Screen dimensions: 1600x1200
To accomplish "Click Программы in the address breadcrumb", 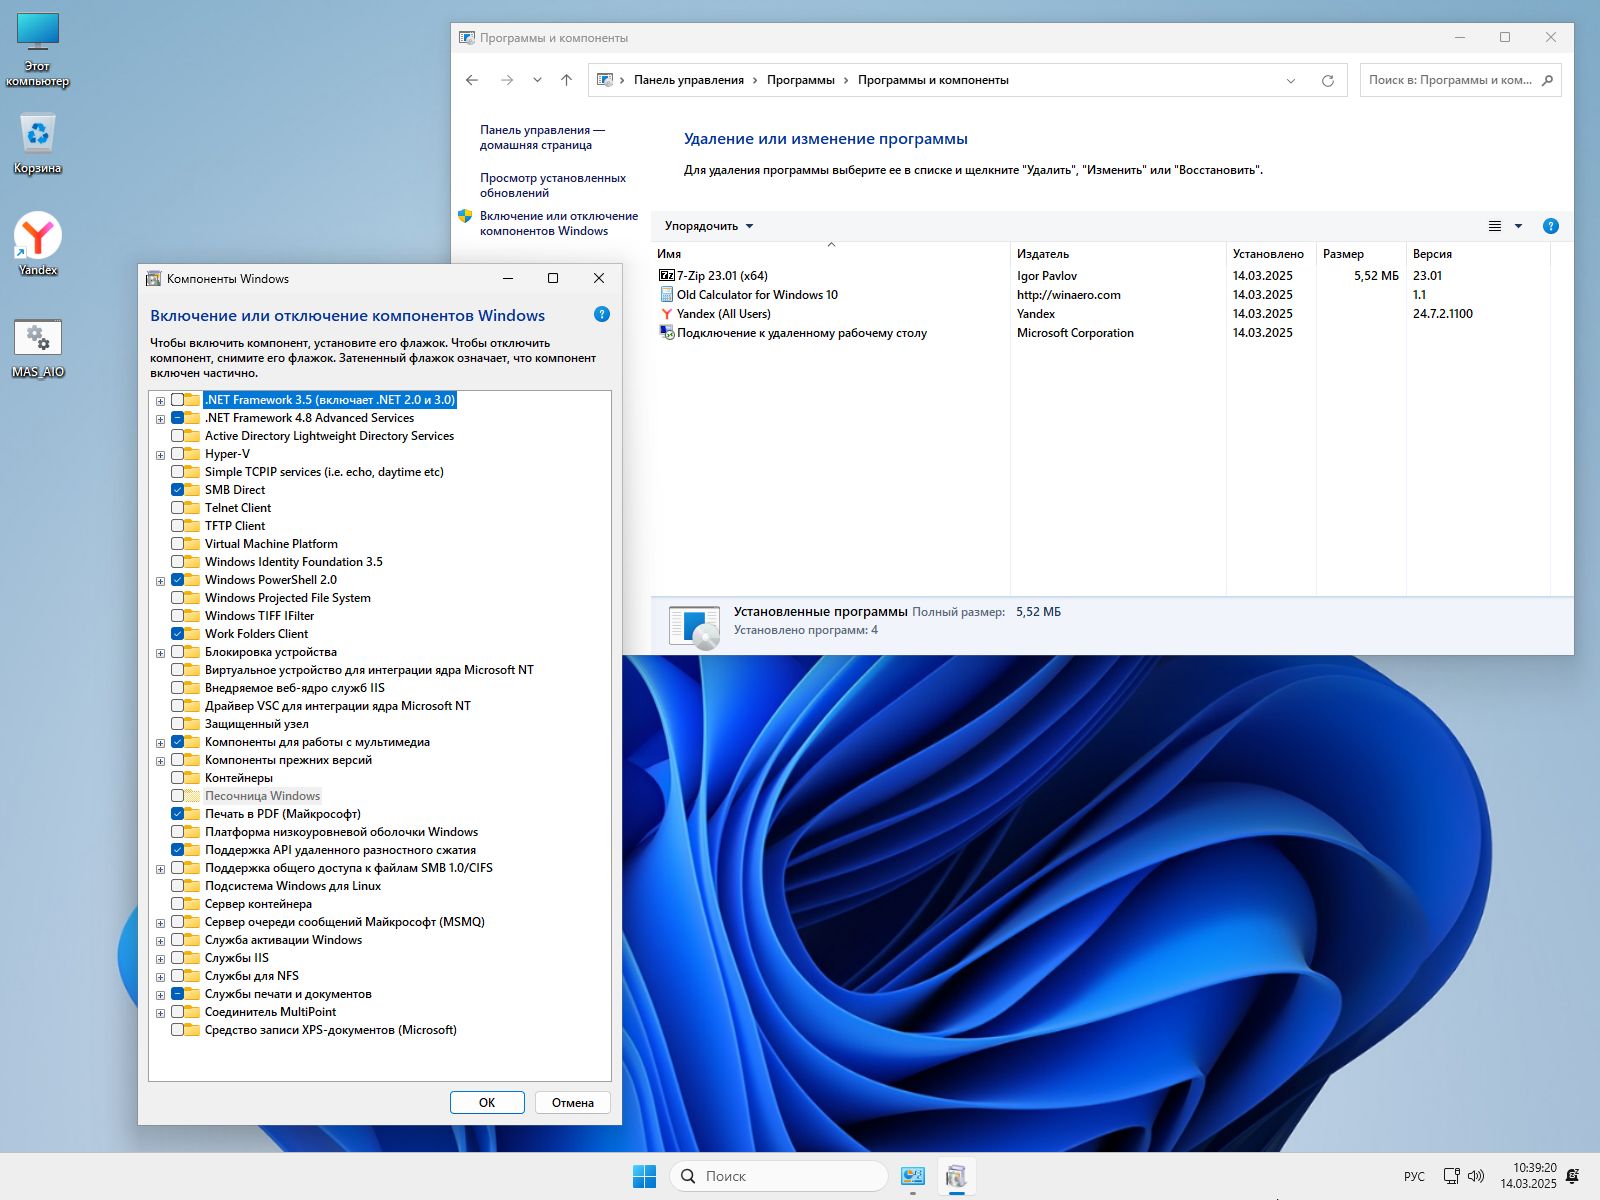I will 801,80.
